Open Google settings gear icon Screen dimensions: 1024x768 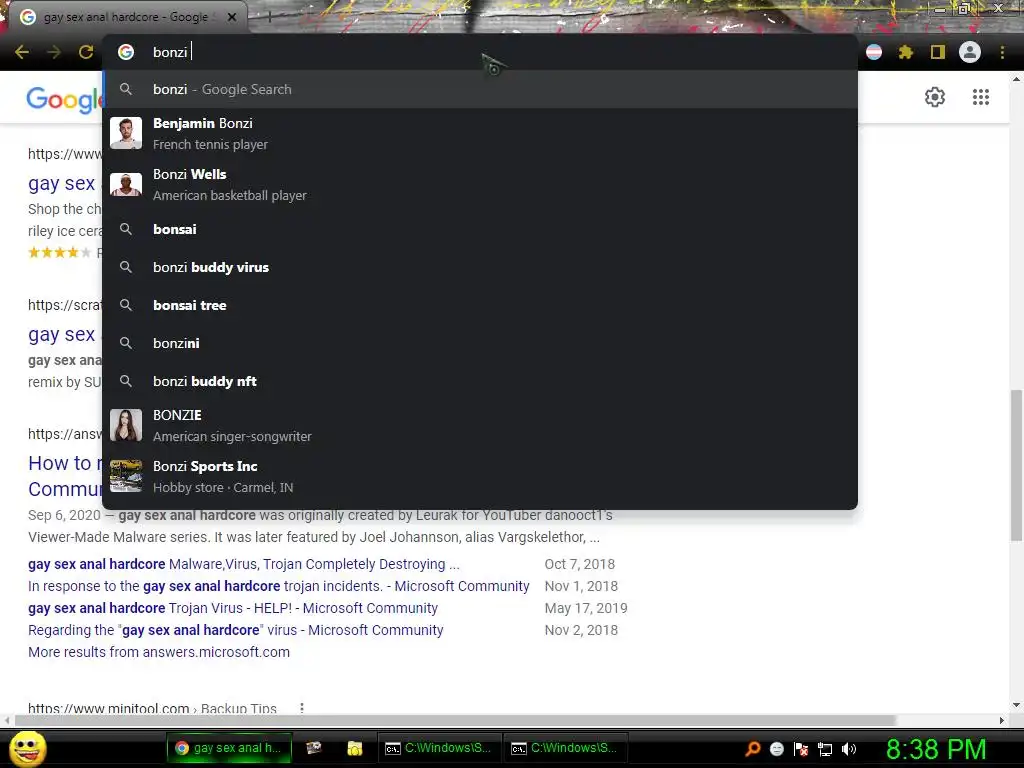click(935, 97)
